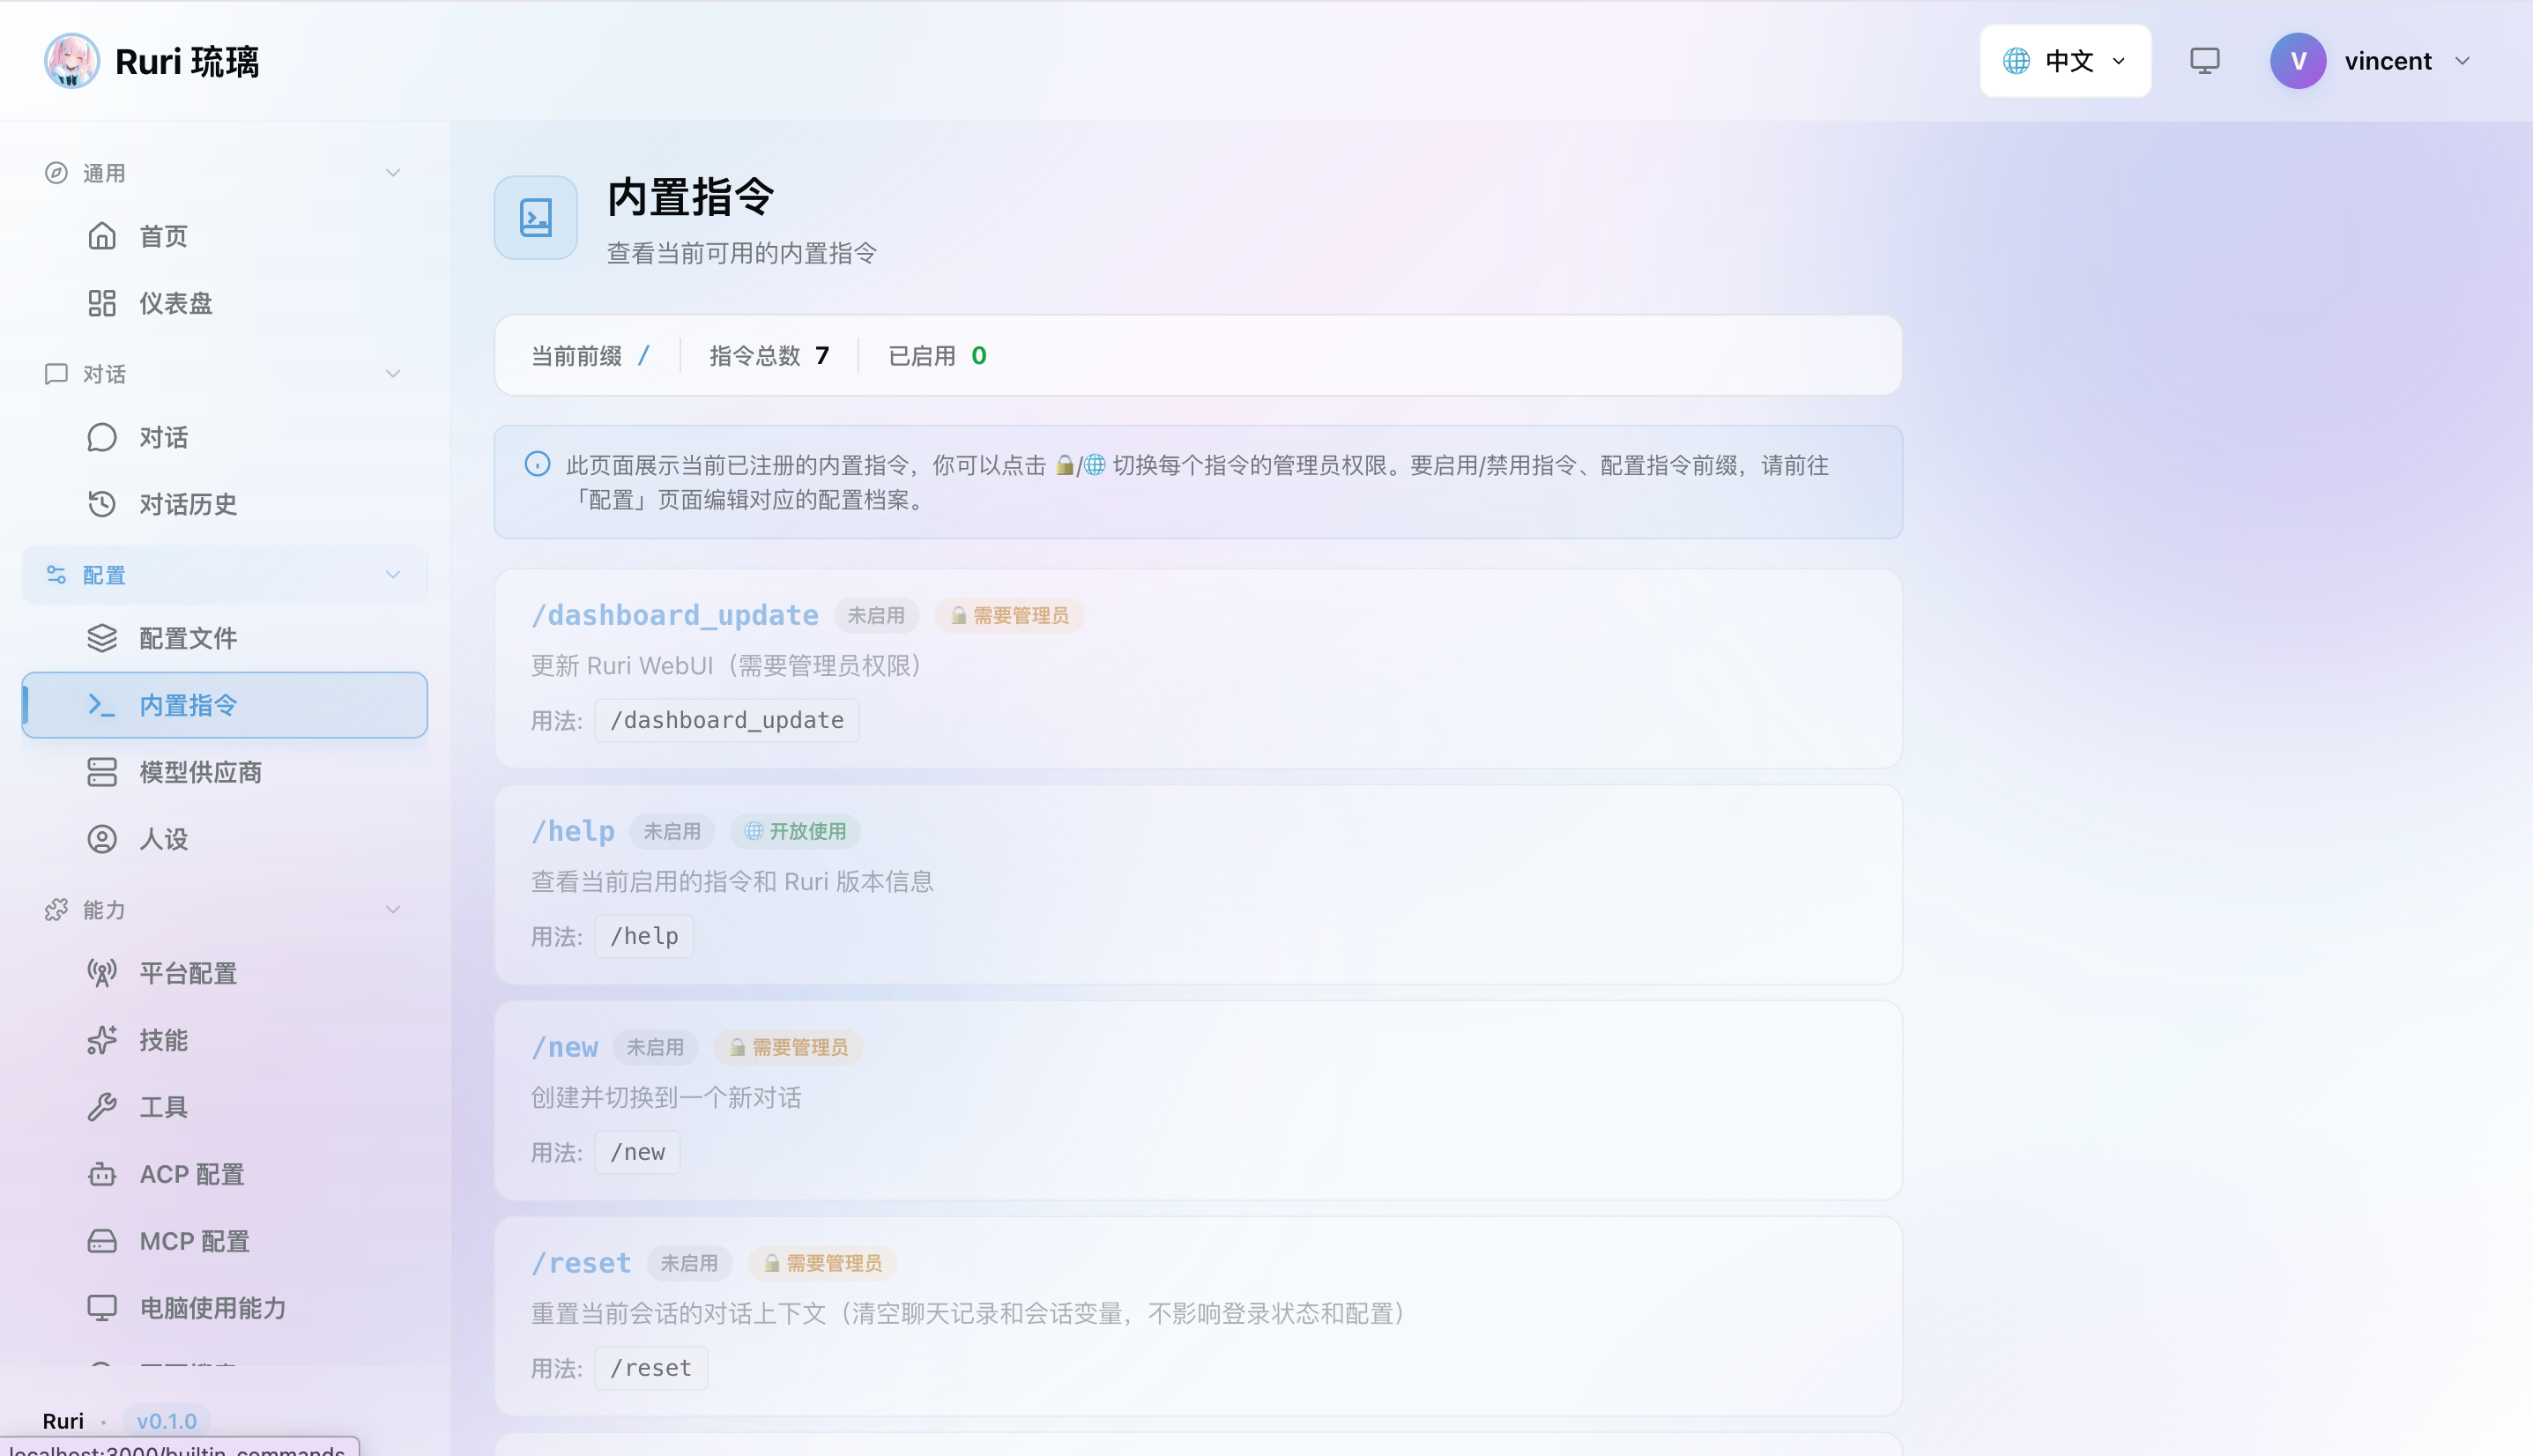The width and height of the screenshot is (2533, 1456).
Task: Select 内置指令 in sidebar
Action: [225, 705]
